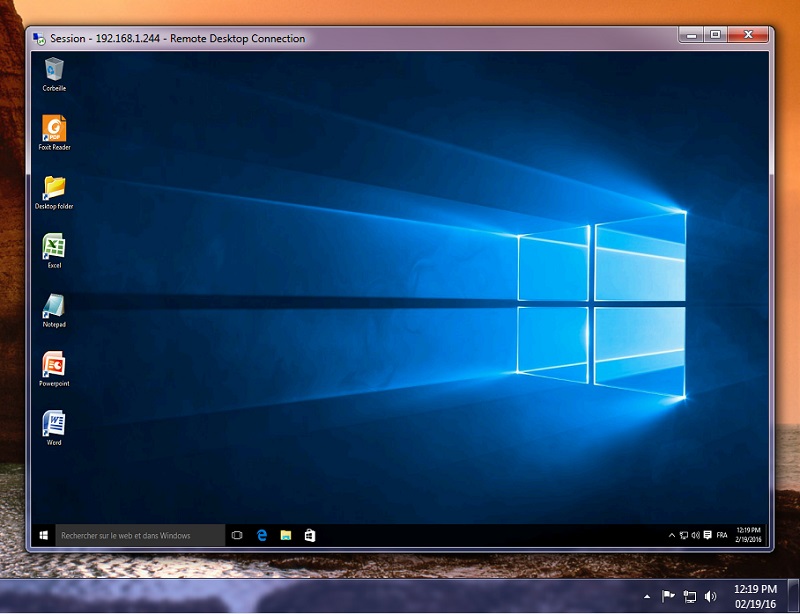
Task: Expand hidden icons in the remote system tray
Action: pyautogui.click(x=672, y=535)
